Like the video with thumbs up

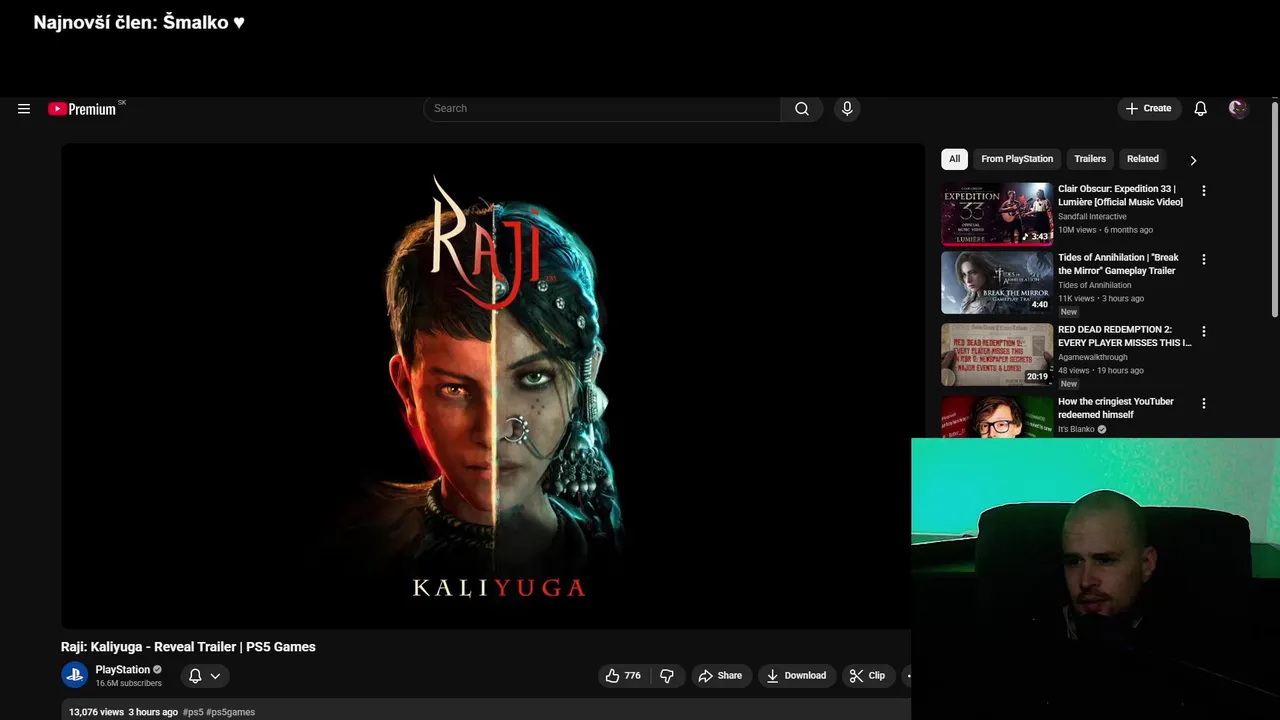pos(623,676)
